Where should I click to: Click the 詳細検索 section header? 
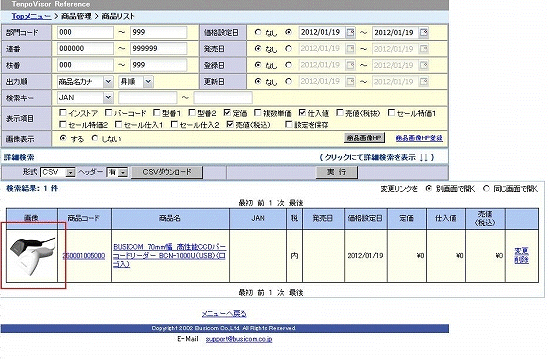pyautogui.click(x=19, y=157)
